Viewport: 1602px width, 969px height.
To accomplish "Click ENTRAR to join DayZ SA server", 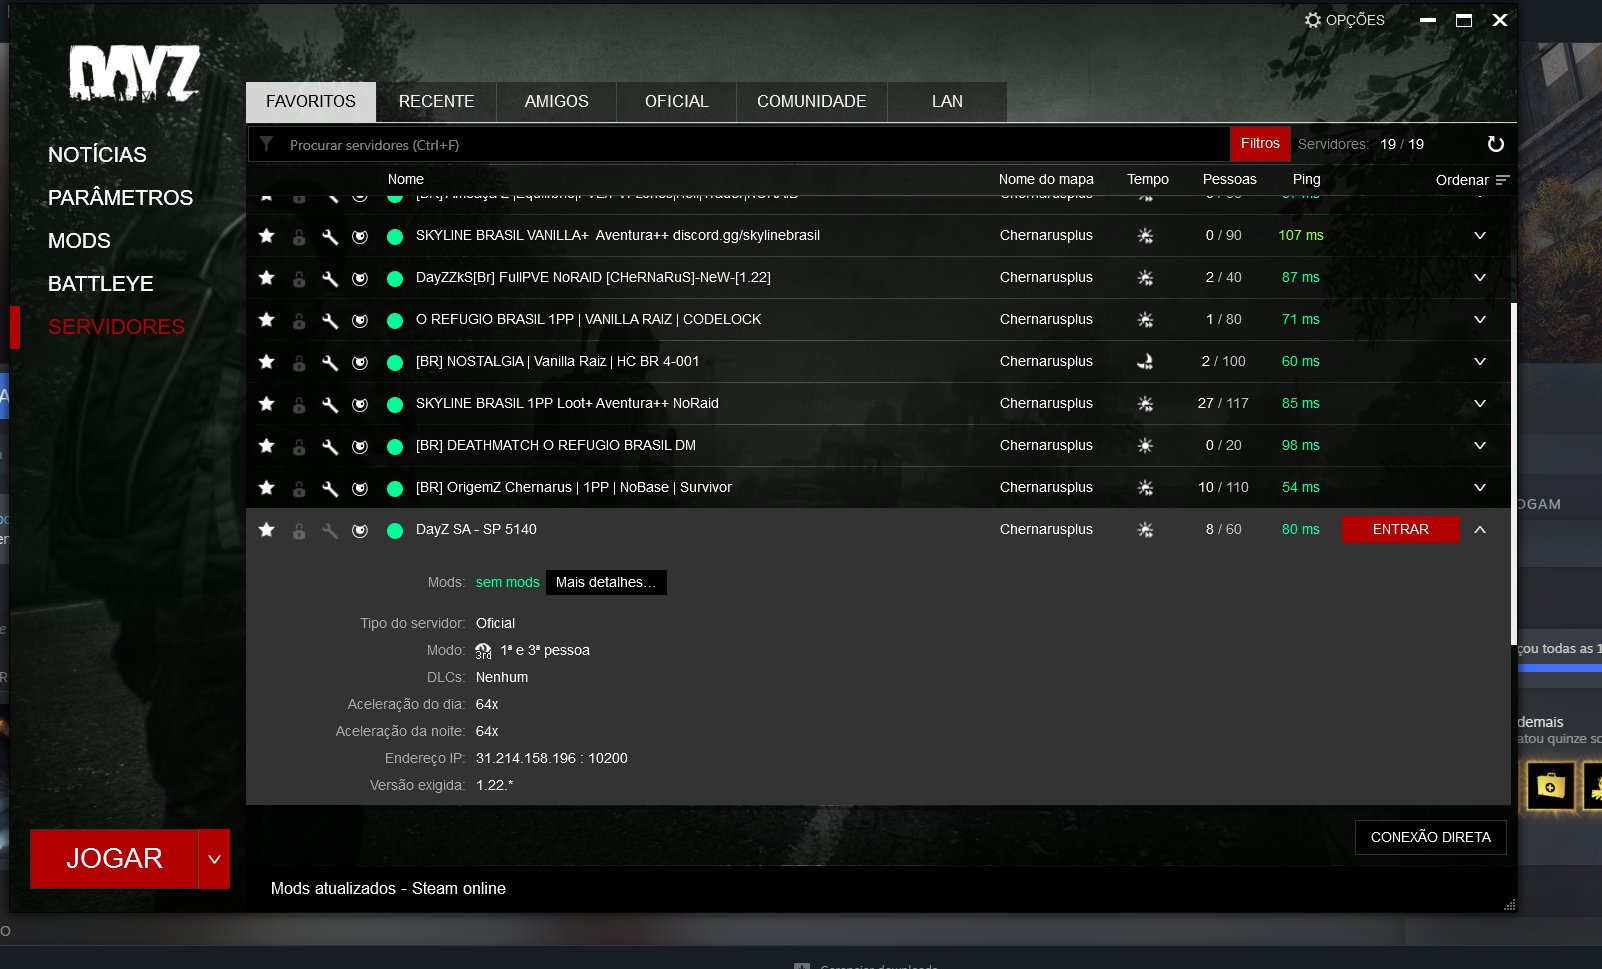I will [1400, 530].
